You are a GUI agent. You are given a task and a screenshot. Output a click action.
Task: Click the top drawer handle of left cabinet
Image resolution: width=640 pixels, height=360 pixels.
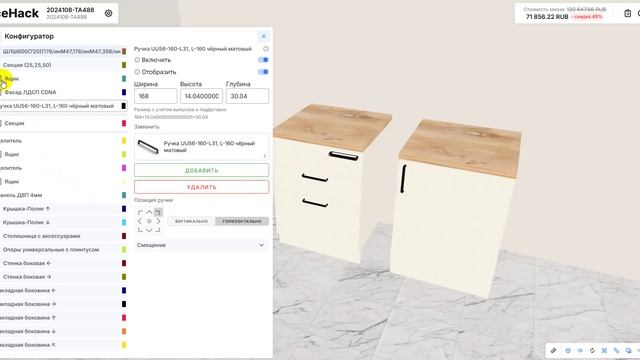(x=343, y=156)
